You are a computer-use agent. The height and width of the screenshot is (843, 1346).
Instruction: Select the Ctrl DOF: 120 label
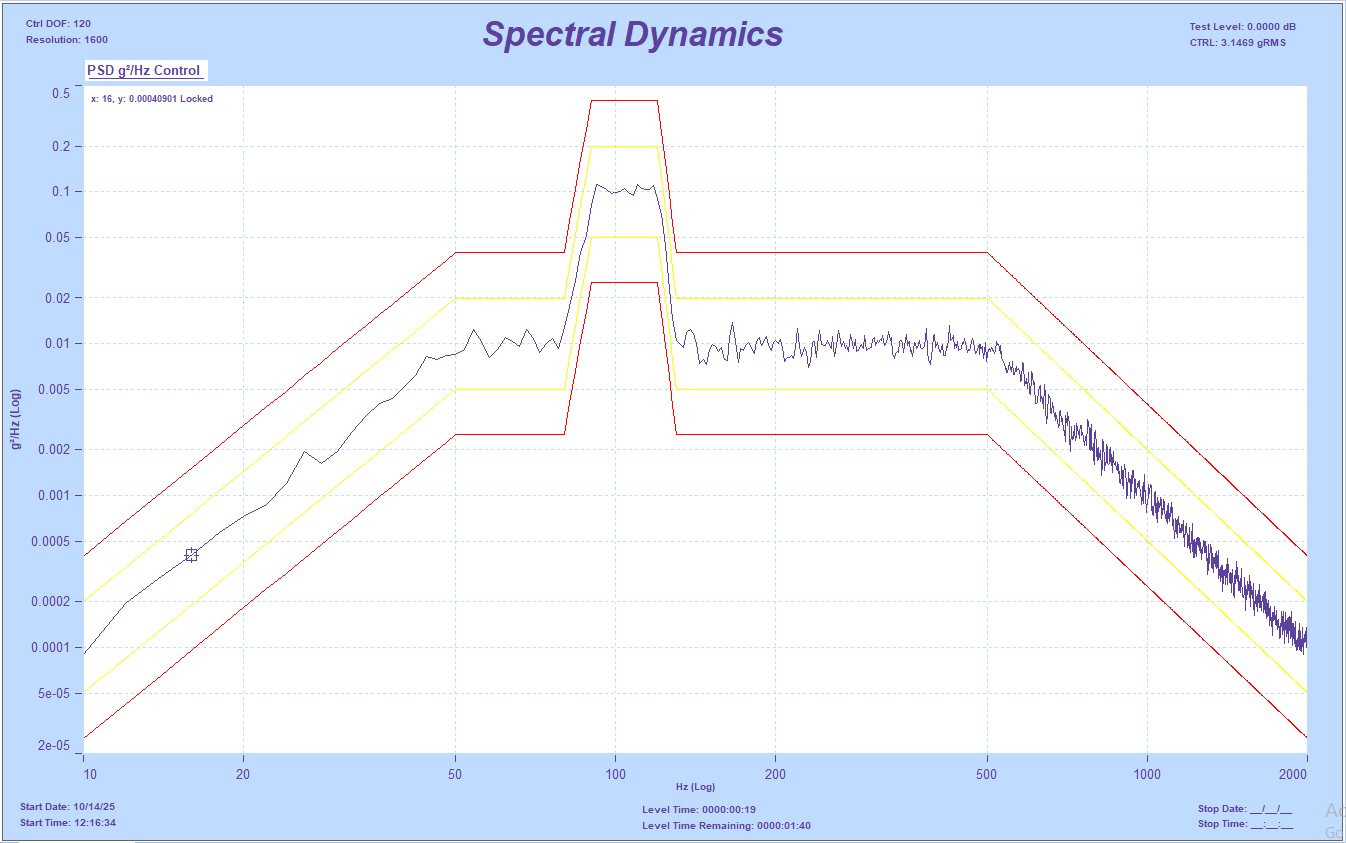tap(59, 23)
